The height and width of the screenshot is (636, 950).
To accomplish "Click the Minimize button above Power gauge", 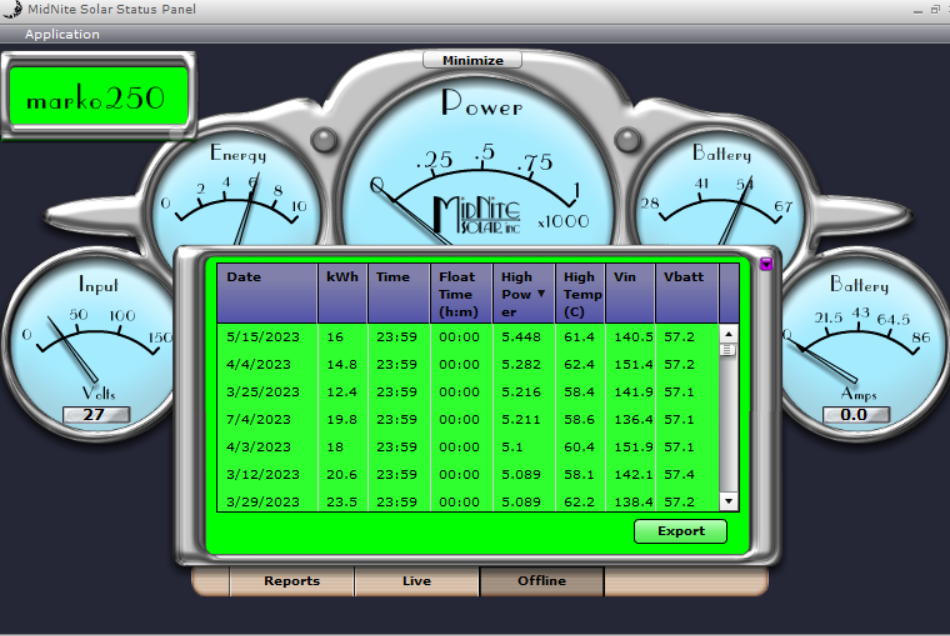I will [472, 60].
